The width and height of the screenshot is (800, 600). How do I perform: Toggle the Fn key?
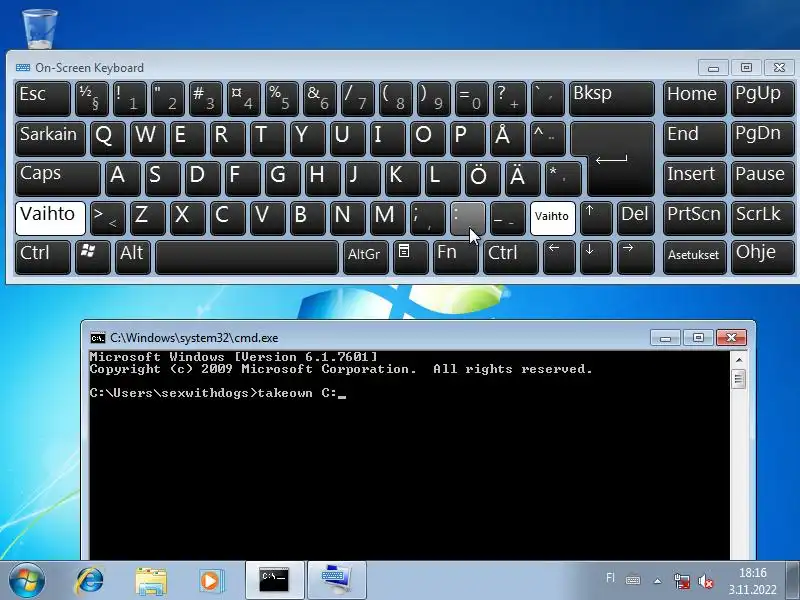point(455,258)
